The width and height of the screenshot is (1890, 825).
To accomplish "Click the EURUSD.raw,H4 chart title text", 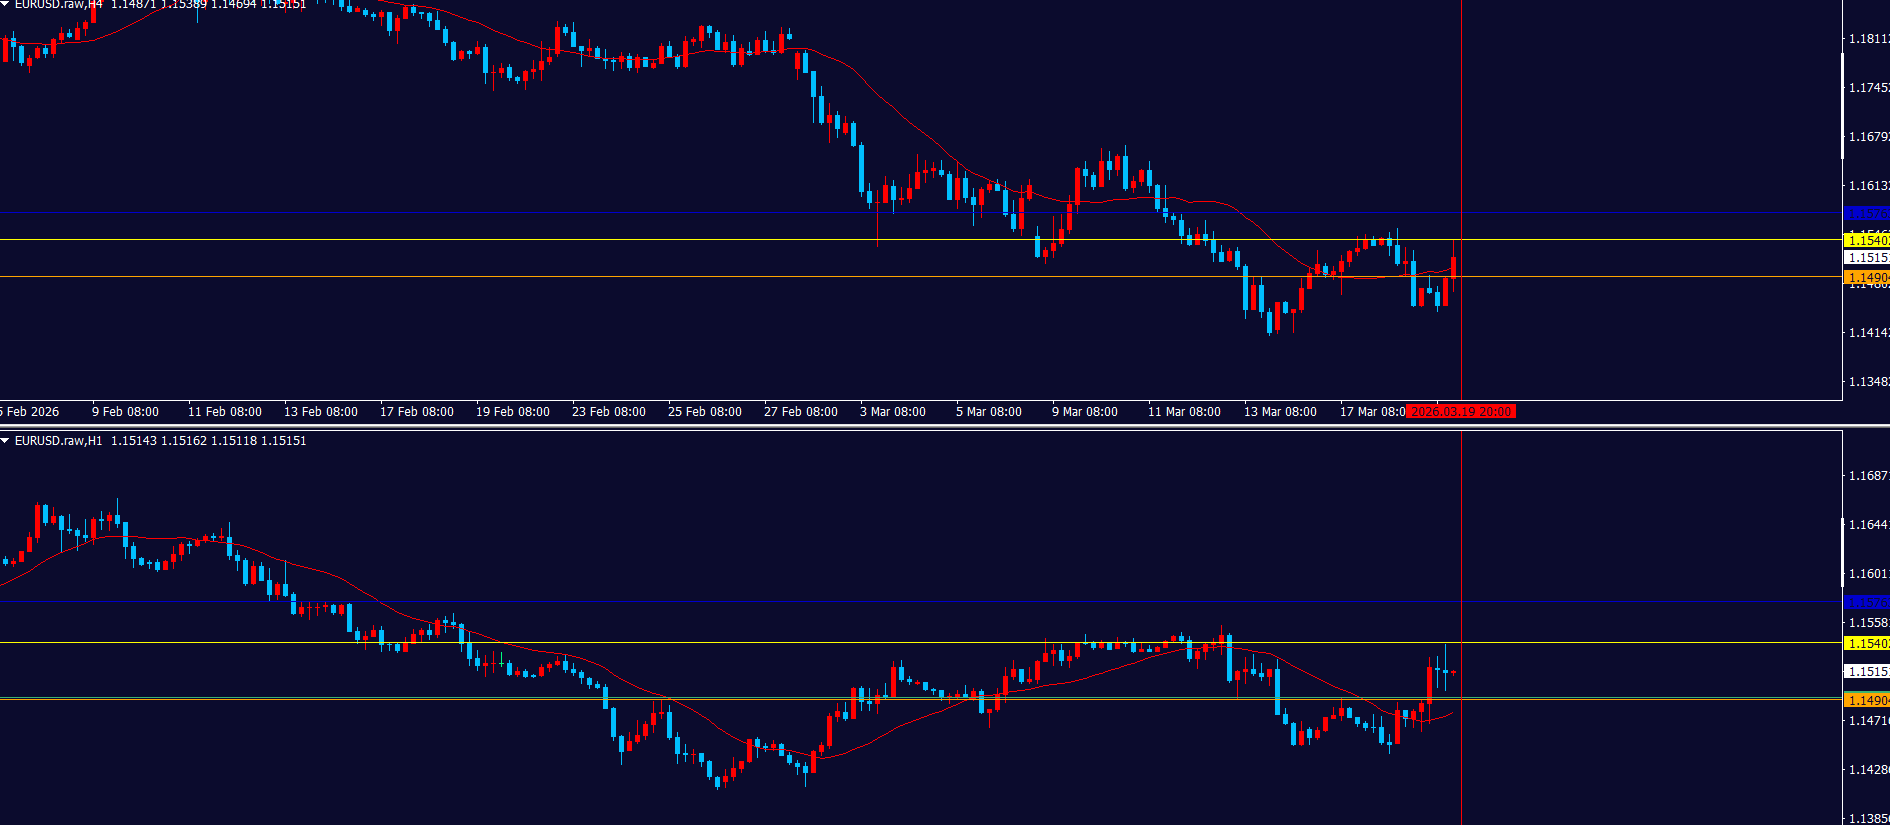I will (x=58, y=4).
